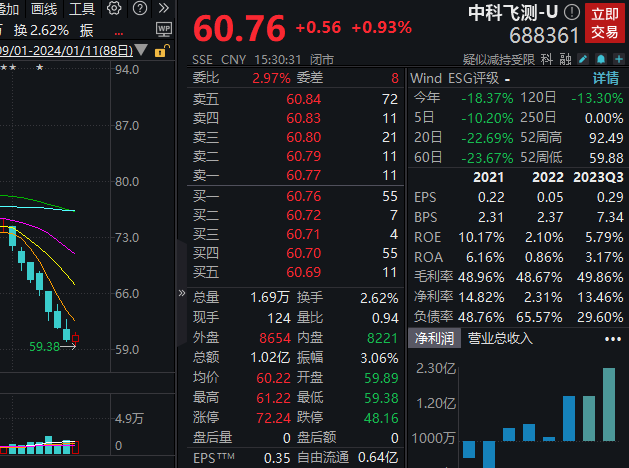Click the 59.38 low price marker
The width and height of the screenshot is (629, 468).
44,346
